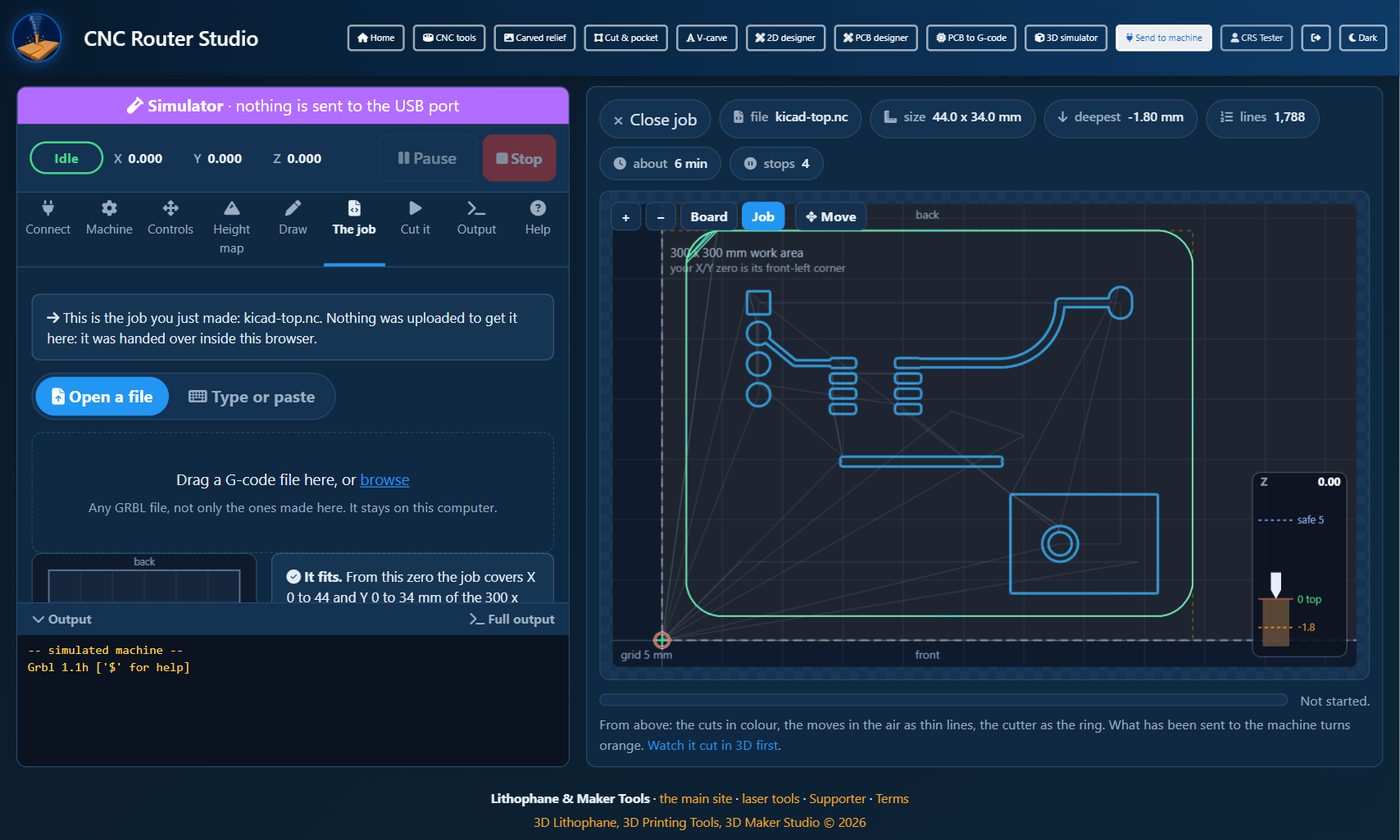Click the sign-out icon in the header
This screenshot has height=840, width=1400.
point(1316,38)
